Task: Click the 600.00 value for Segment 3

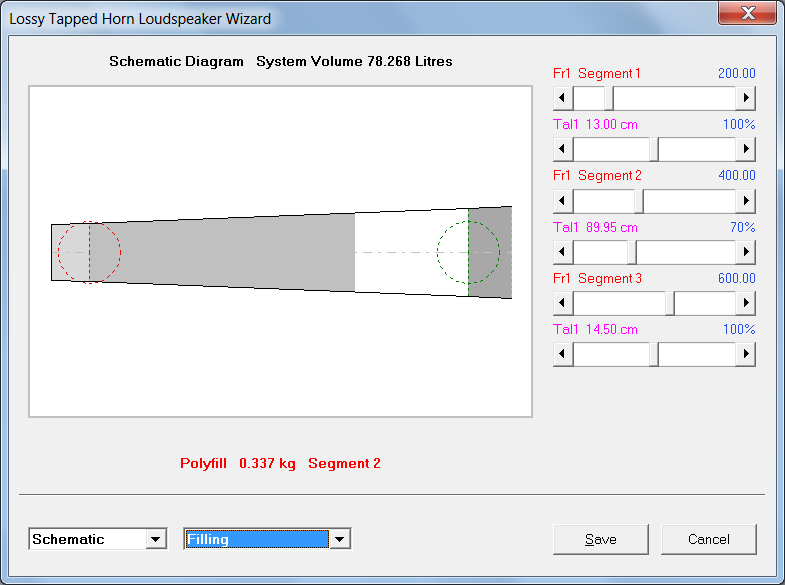Action: (x=736, y=278)
